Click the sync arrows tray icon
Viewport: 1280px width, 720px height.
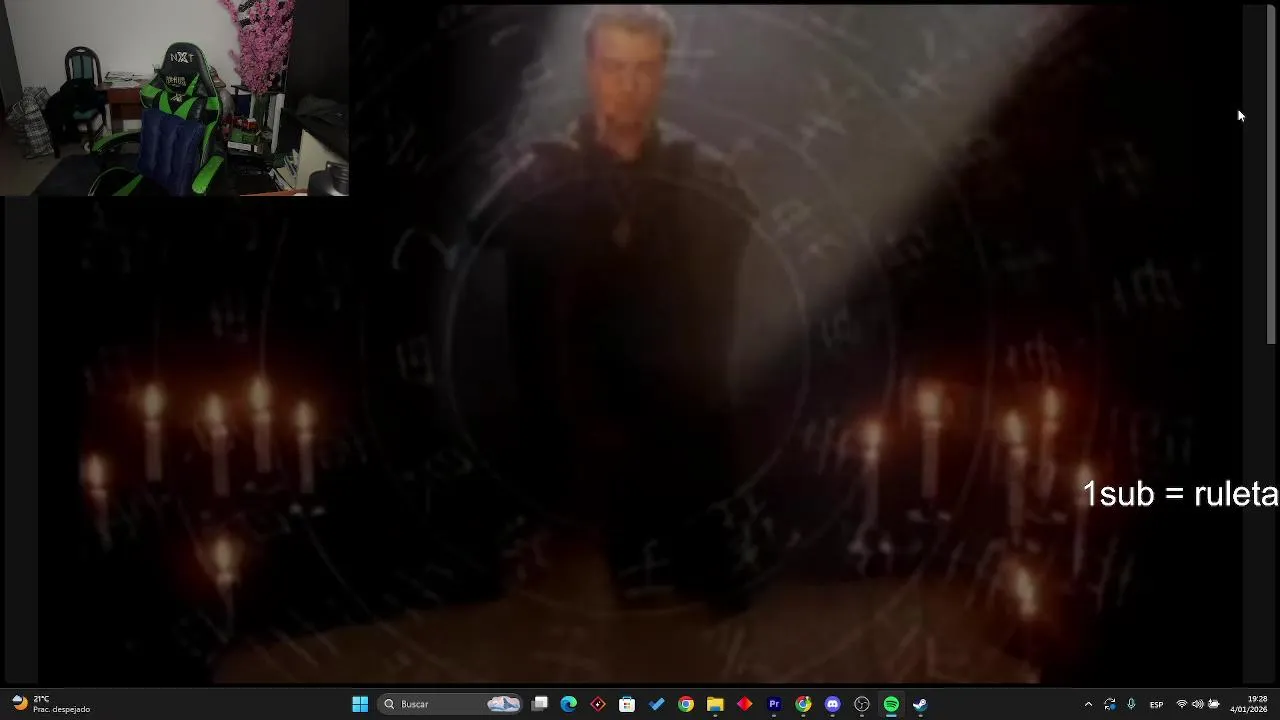click(x=1110, y=704)
